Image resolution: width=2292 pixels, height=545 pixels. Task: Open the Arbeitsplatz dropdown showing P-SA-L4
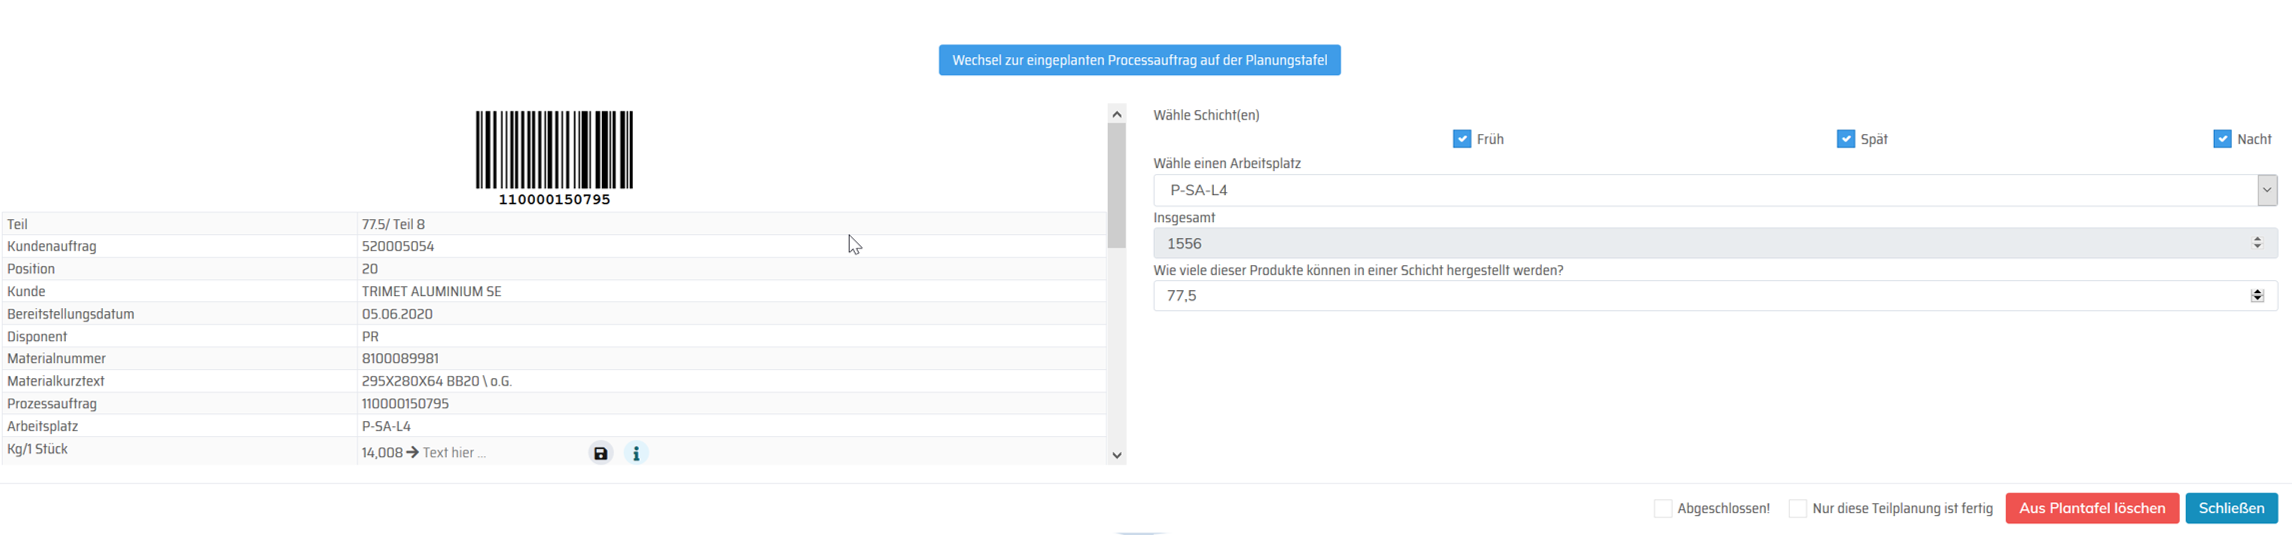(2266, 190)
